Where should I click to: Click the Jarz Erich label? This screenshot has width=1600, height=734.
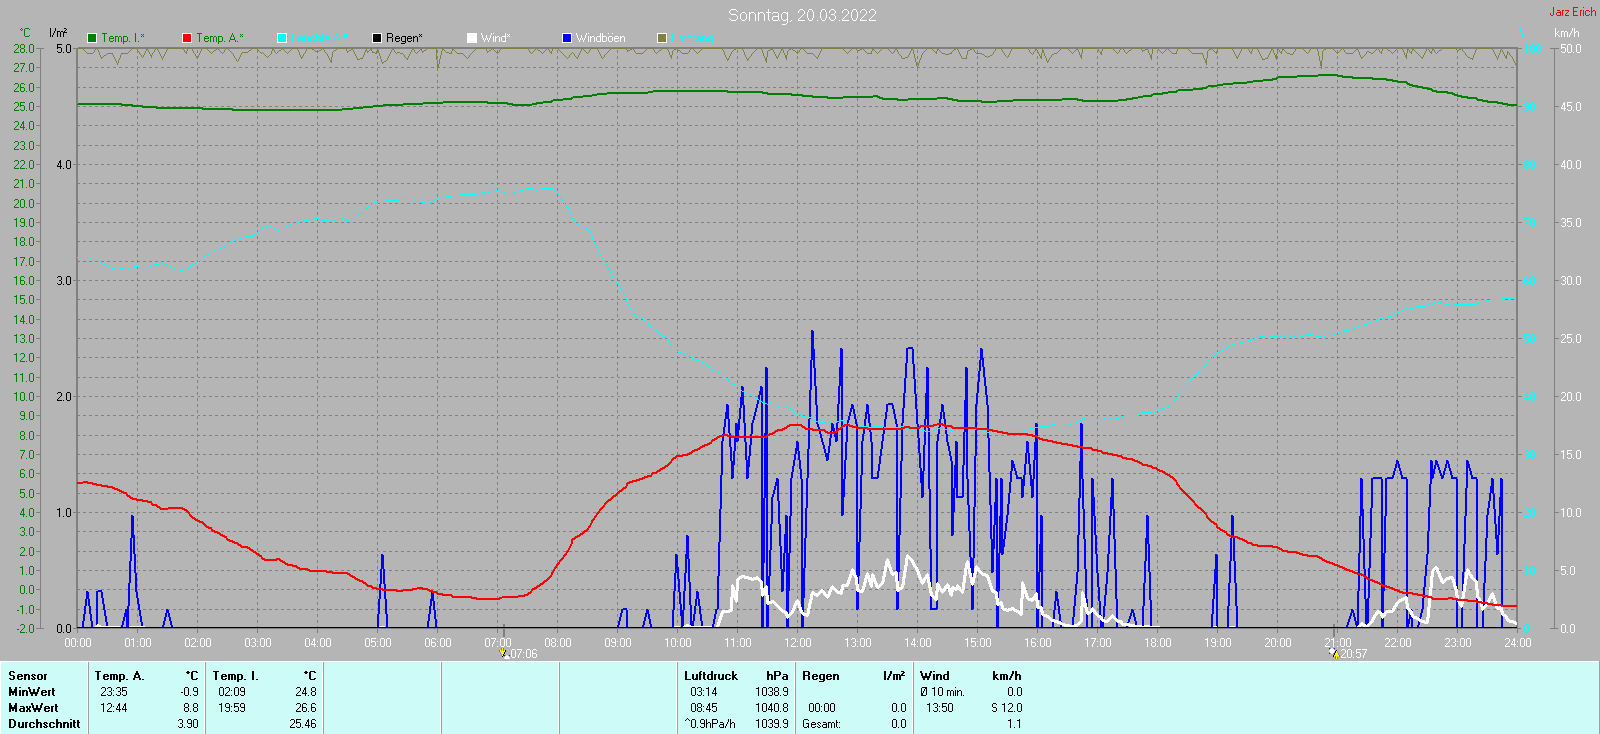(x=1572, y=12)
